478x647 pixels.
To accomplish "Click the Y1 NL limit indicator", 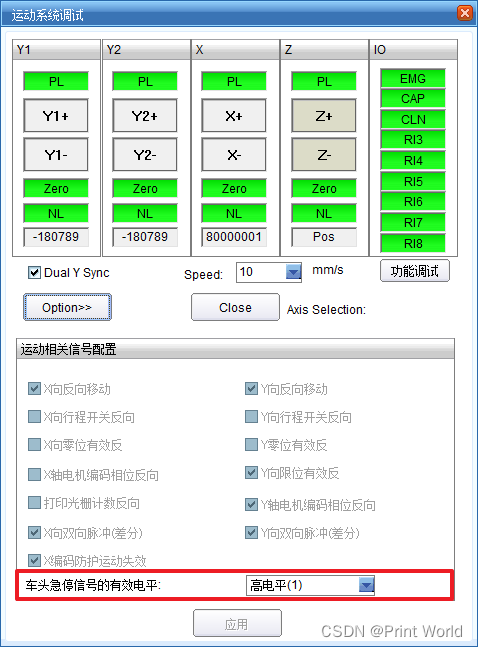I will tap(56, 213).
